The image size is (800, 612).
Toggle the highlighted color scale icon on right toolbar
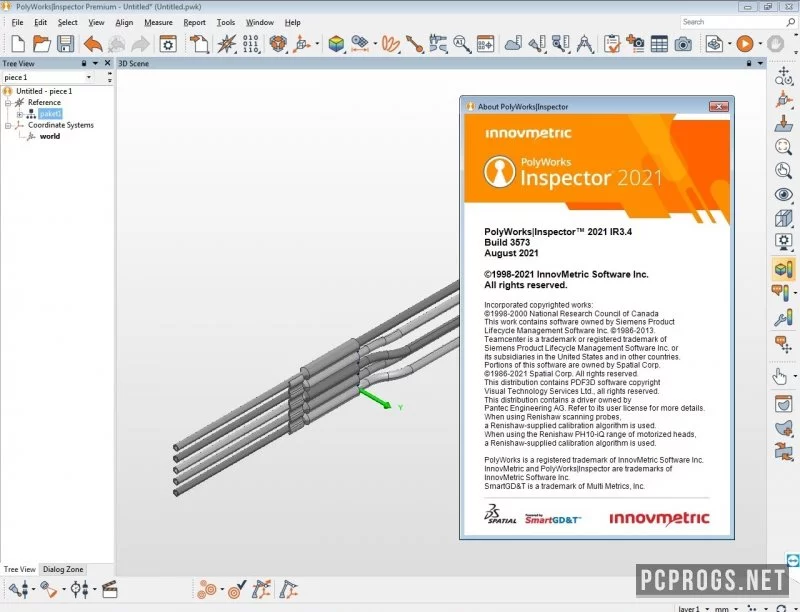click(x=784, y=268)
